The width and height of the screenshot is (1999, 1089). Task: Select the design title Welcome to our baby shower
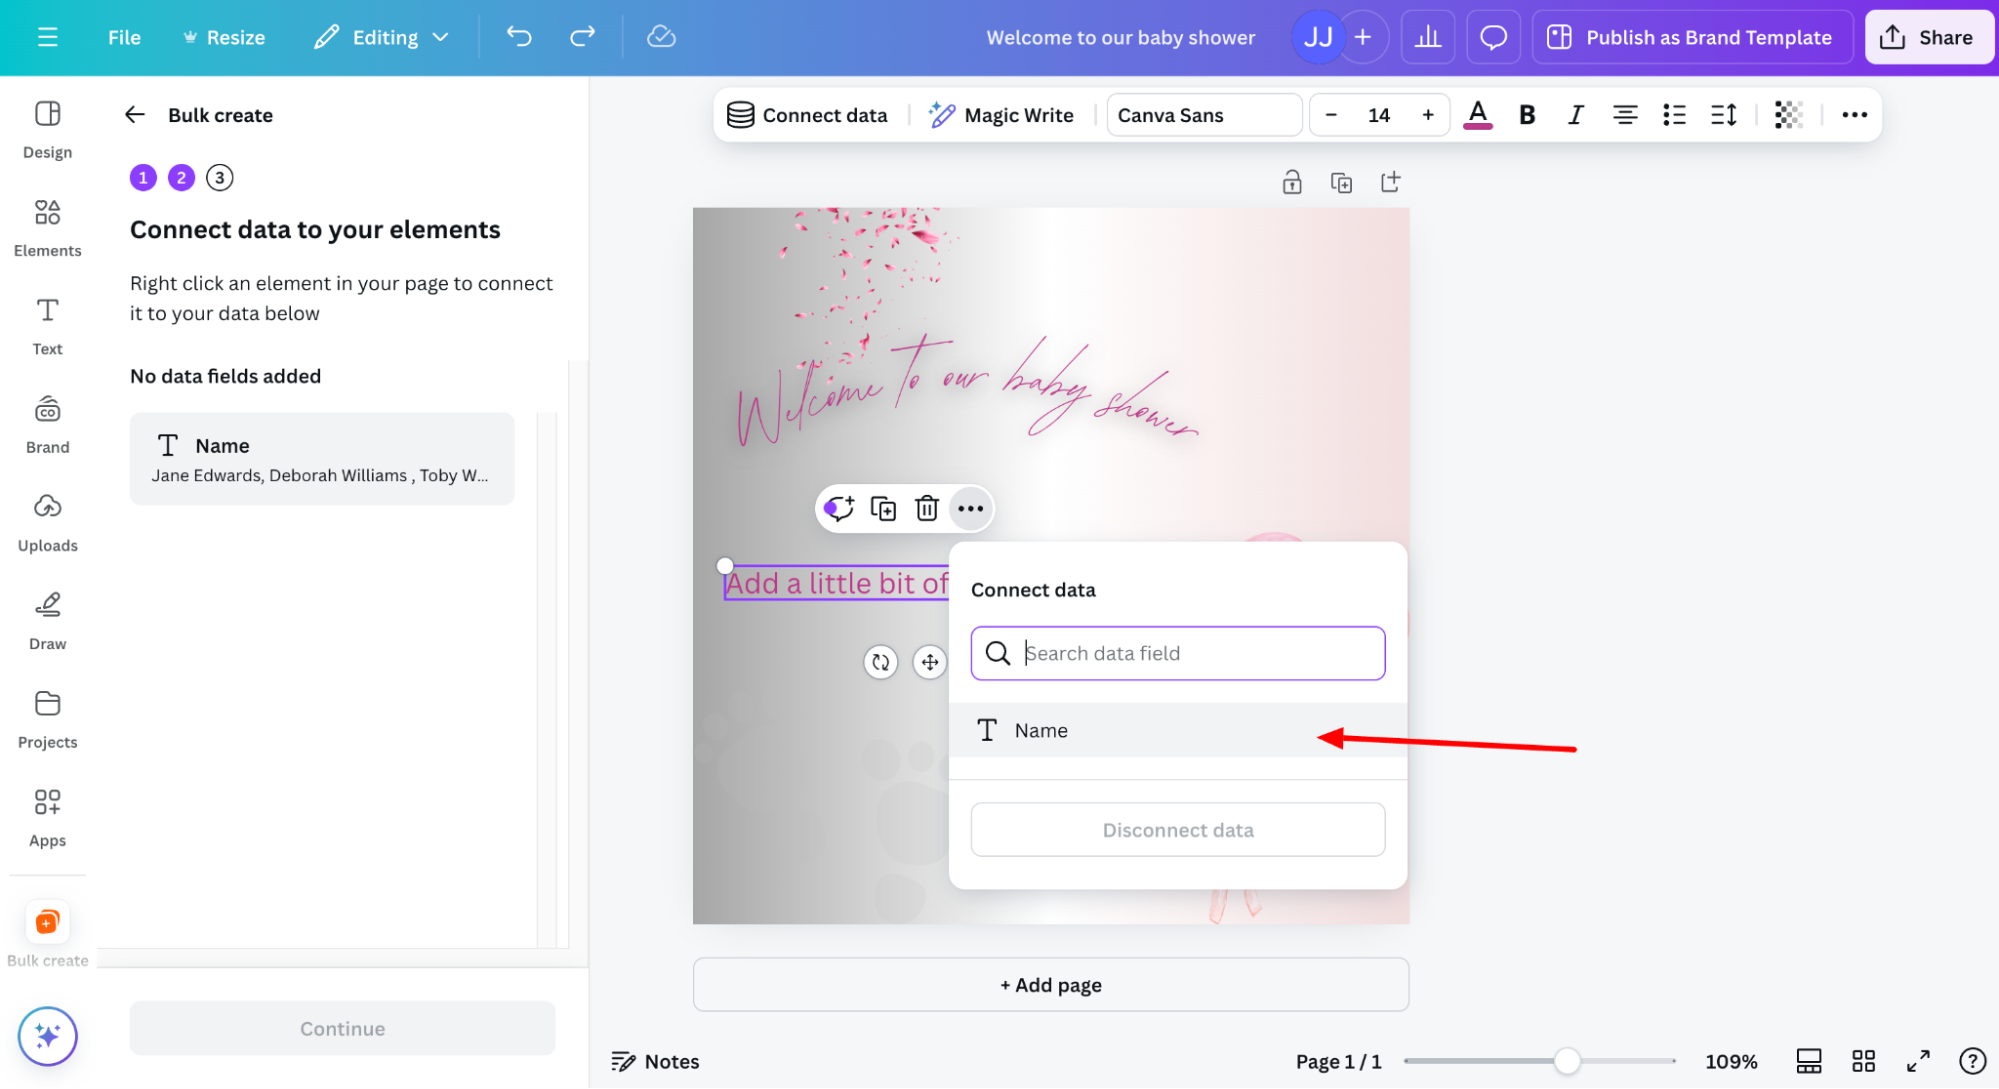pyautogui.click(x=1120, y=37)
